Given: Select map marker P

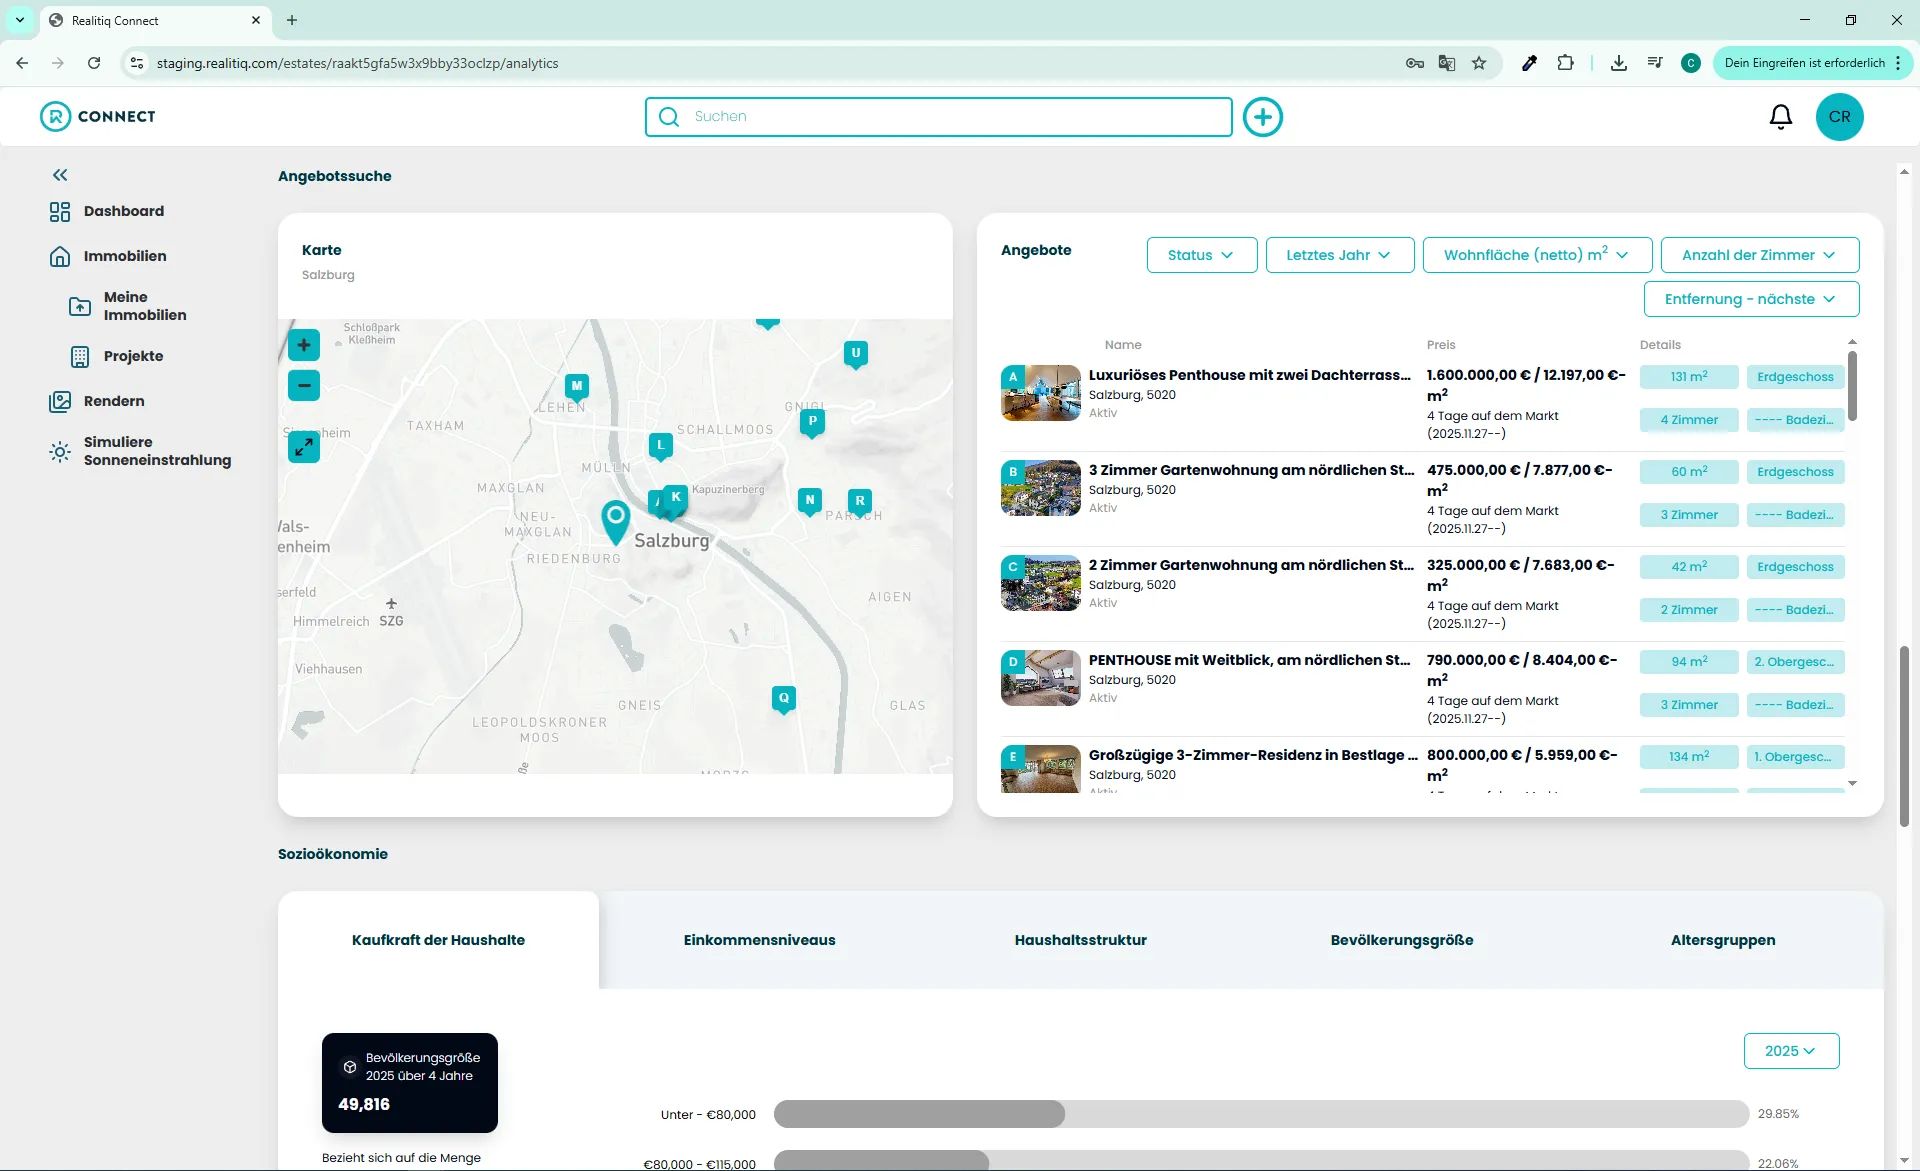Looking at the screenshot, I should pyautogui.click(x=813, y=422).
